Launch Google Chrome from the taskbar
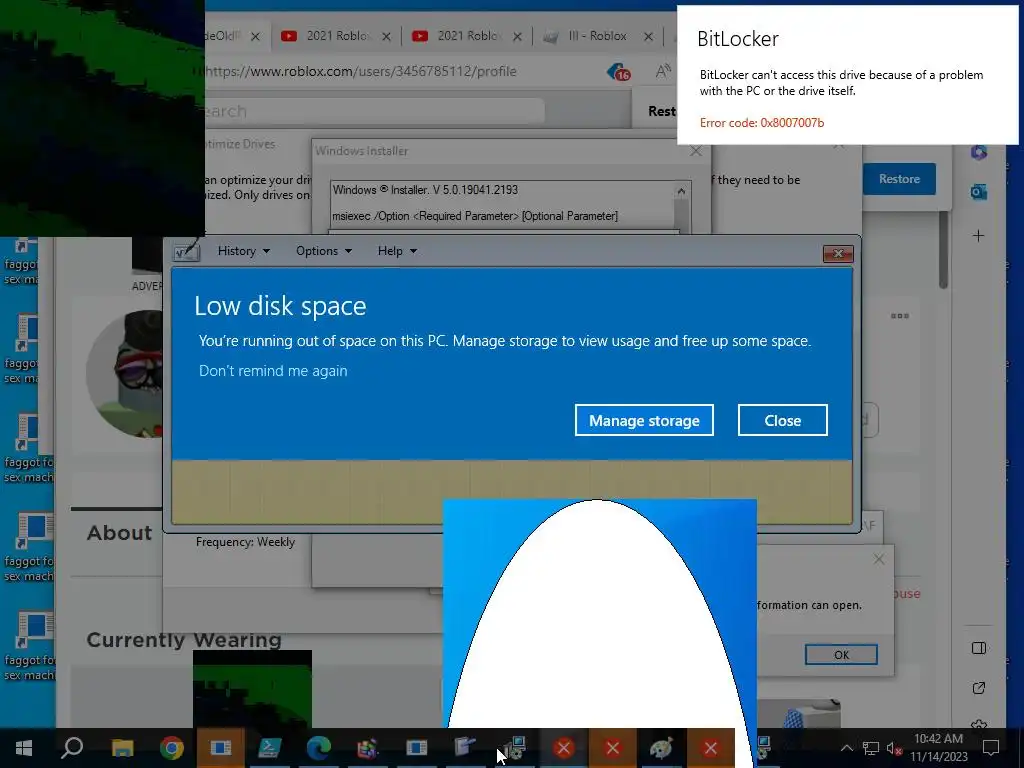 pyautogui.click(x=172, y=748)
